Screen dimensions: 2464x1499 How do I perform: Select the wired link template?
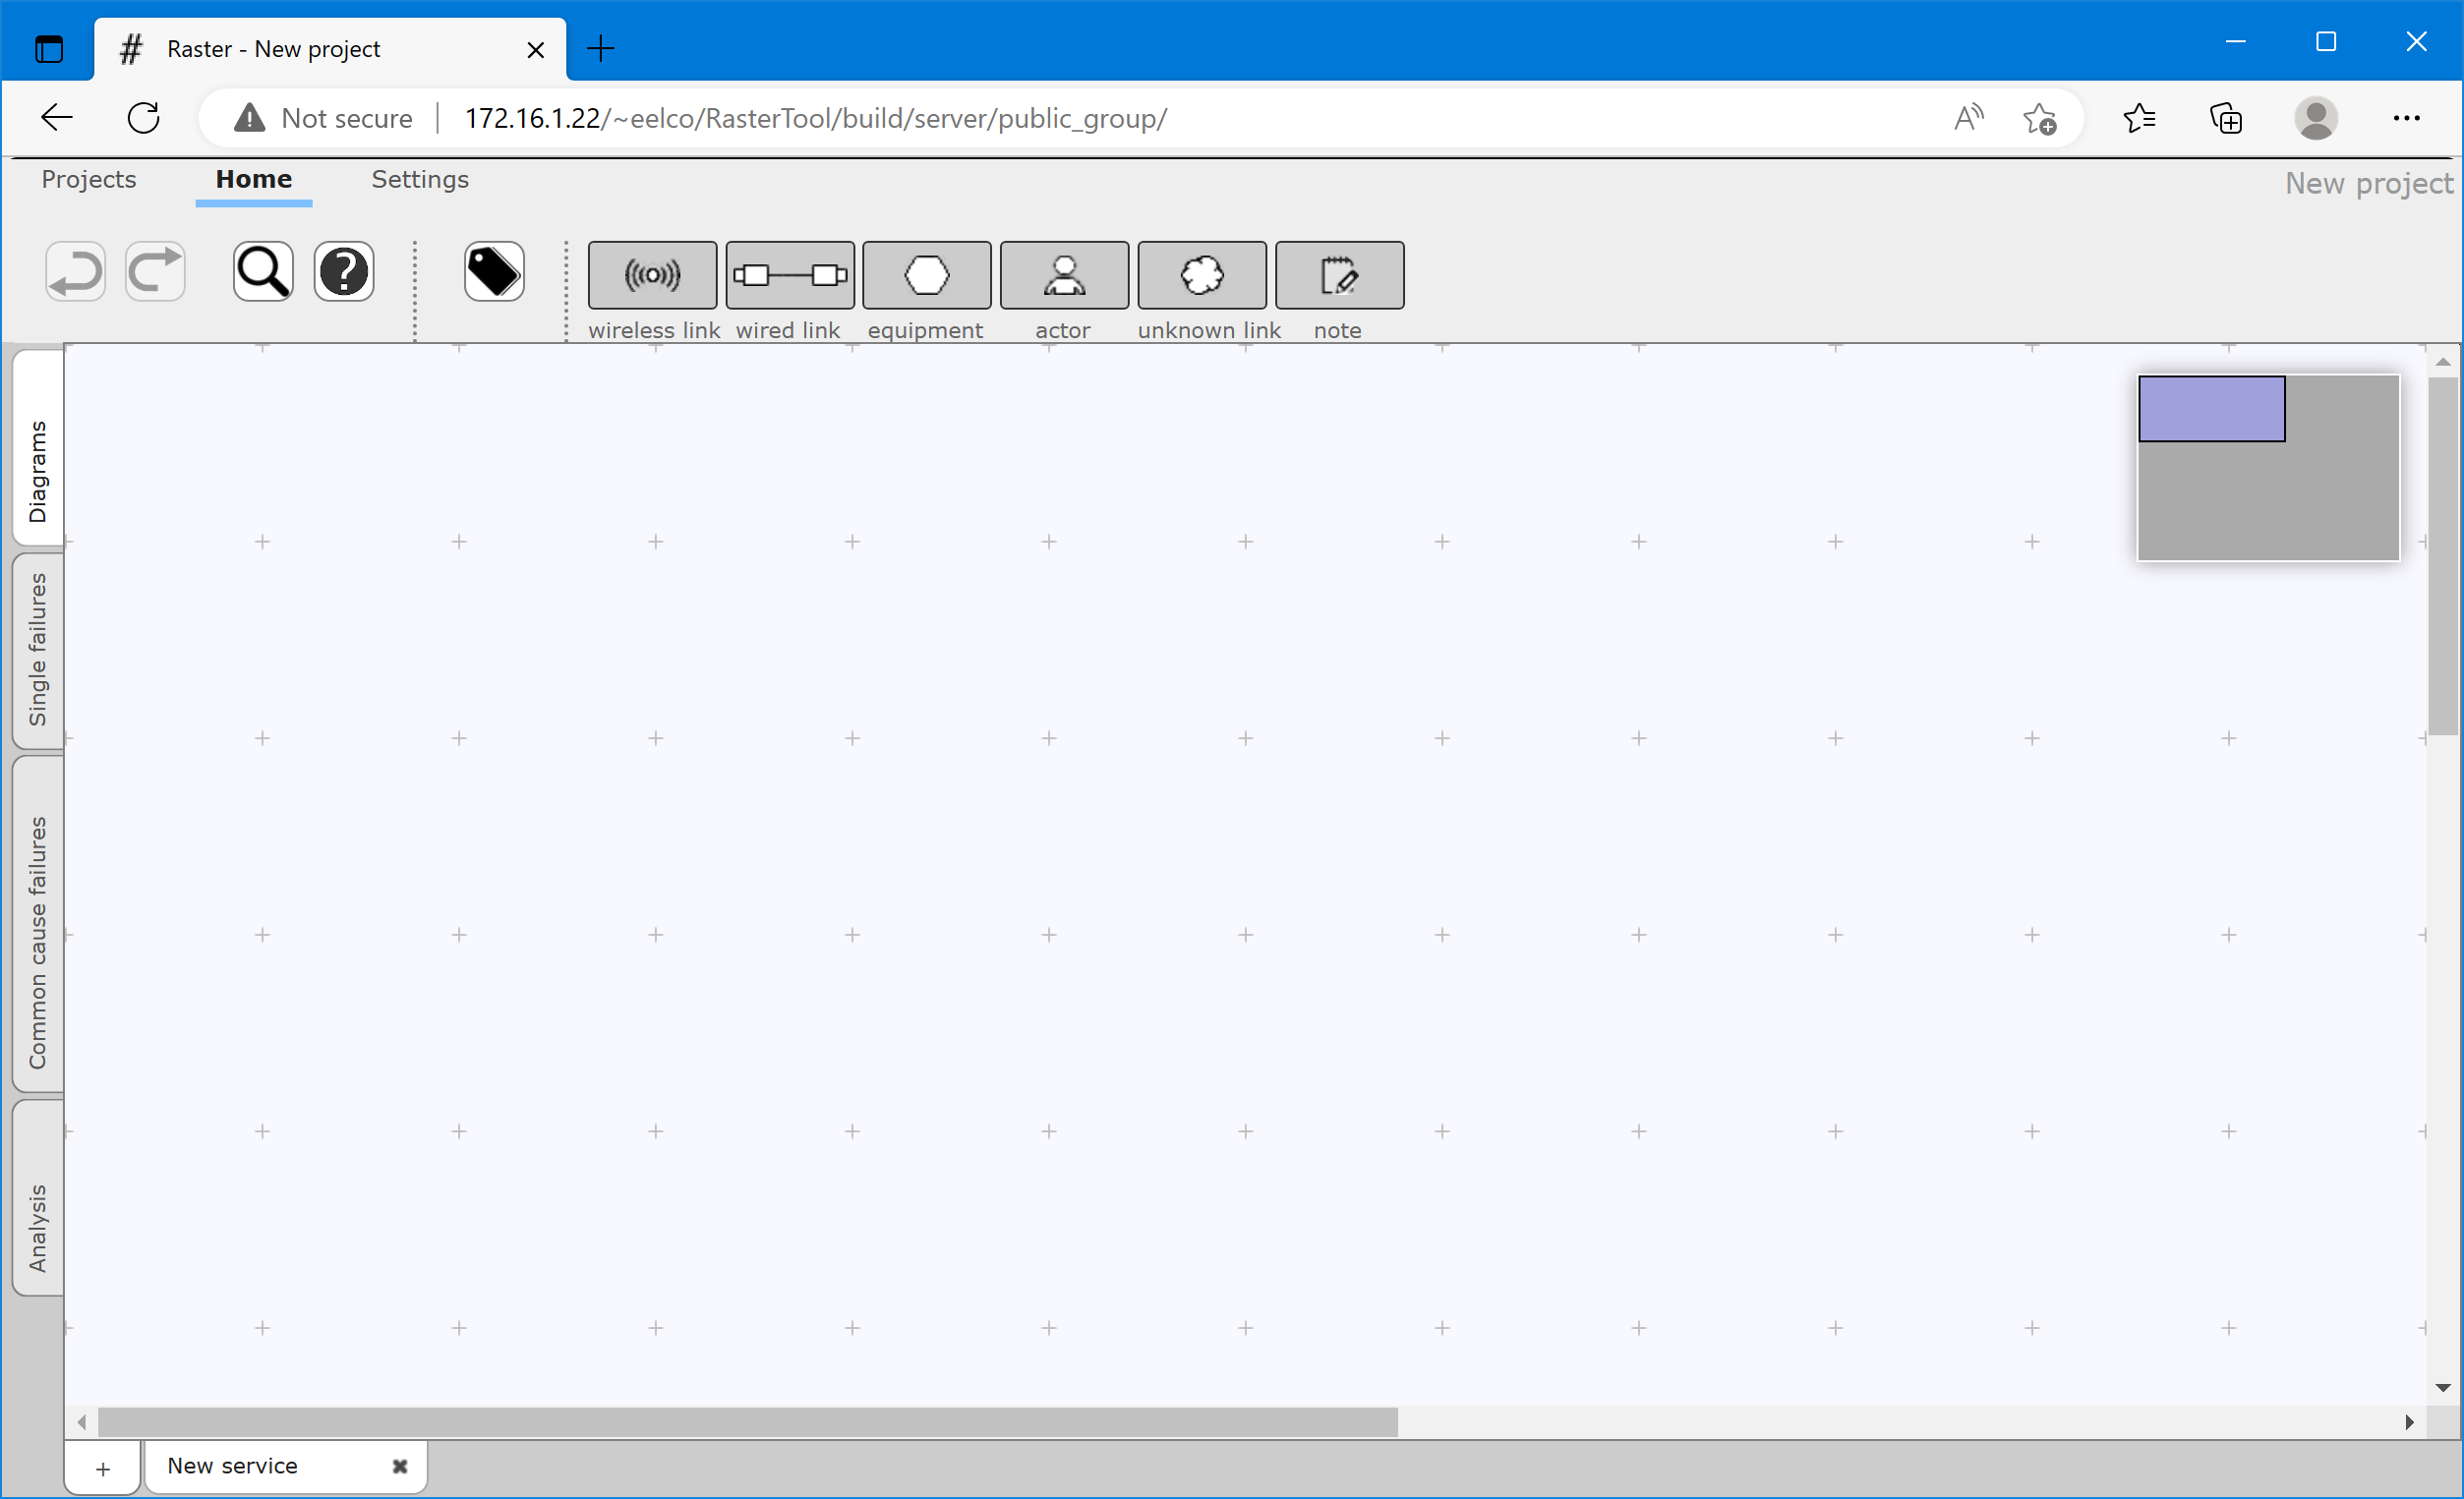790,275
